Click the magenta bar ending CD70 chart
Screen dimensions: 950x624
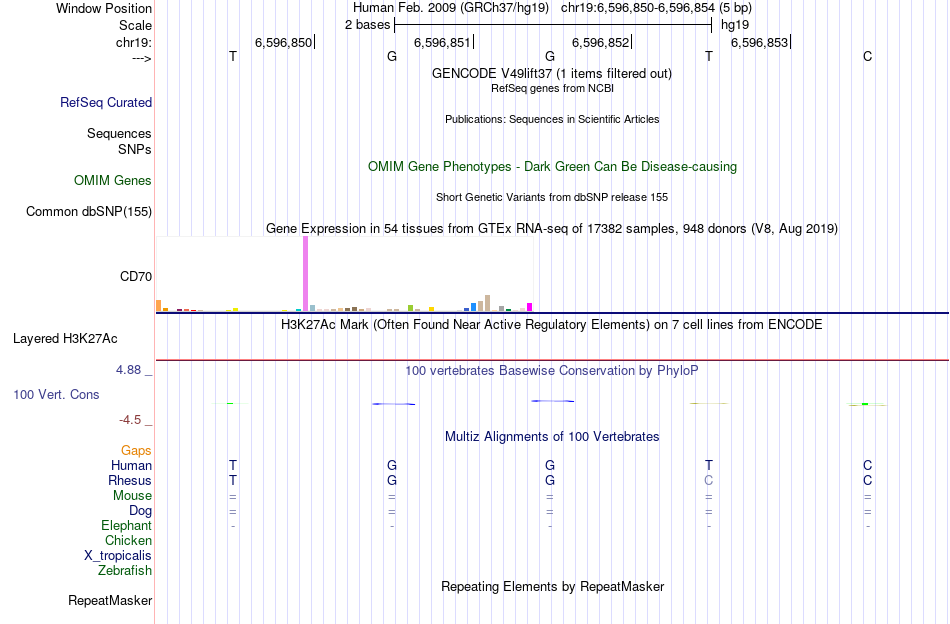pyautogui.click(x=530, y=307)
